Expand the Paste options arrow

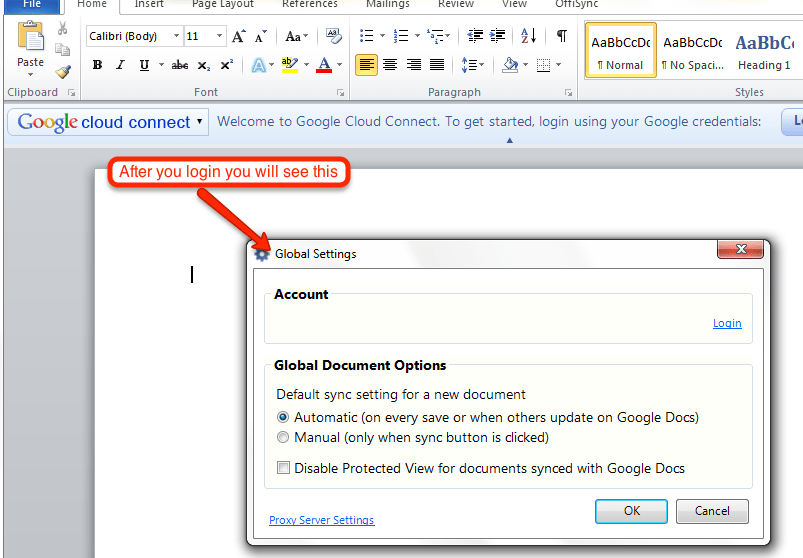31,75
